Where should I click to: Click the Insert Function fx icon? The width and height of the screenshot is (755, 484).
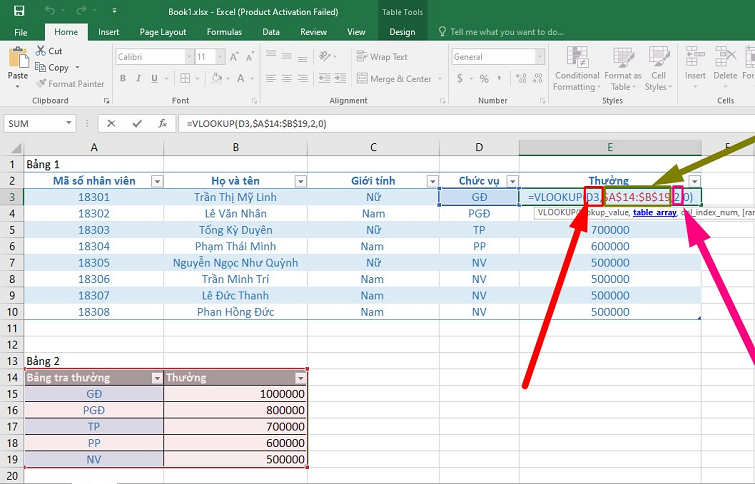163,124
